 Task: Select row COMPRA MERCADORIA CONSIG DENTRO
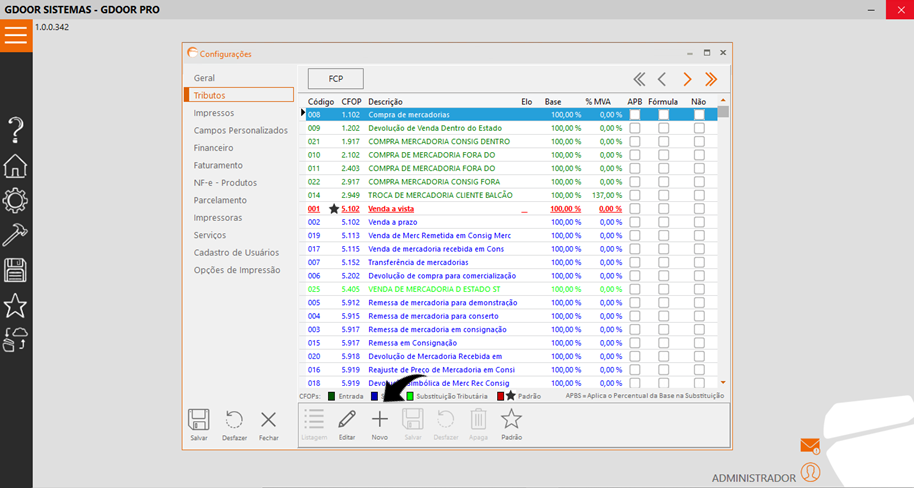pyautogui.click(x=511, y=142)
